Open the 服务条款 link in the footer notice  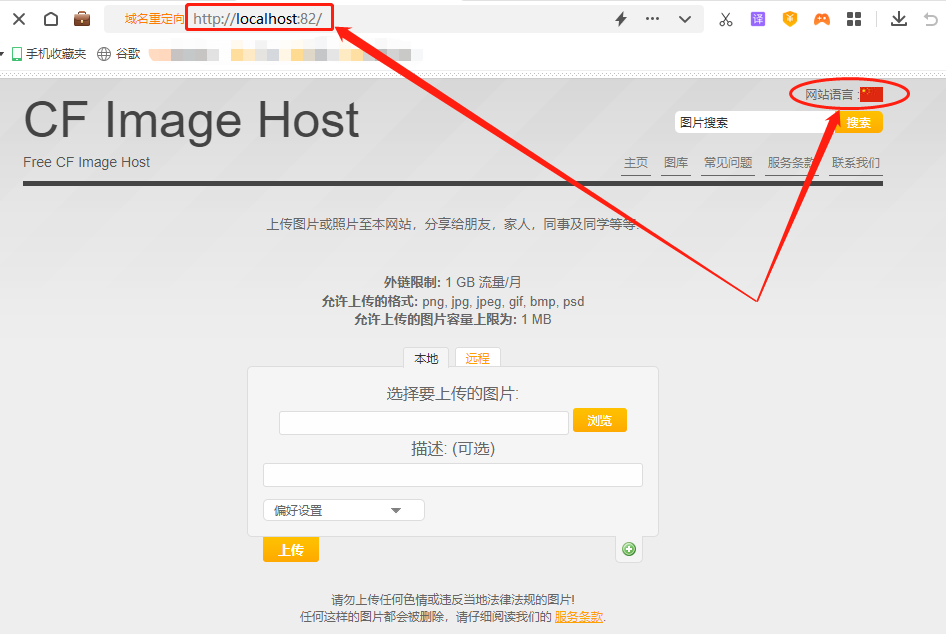(x=579, y=617)
